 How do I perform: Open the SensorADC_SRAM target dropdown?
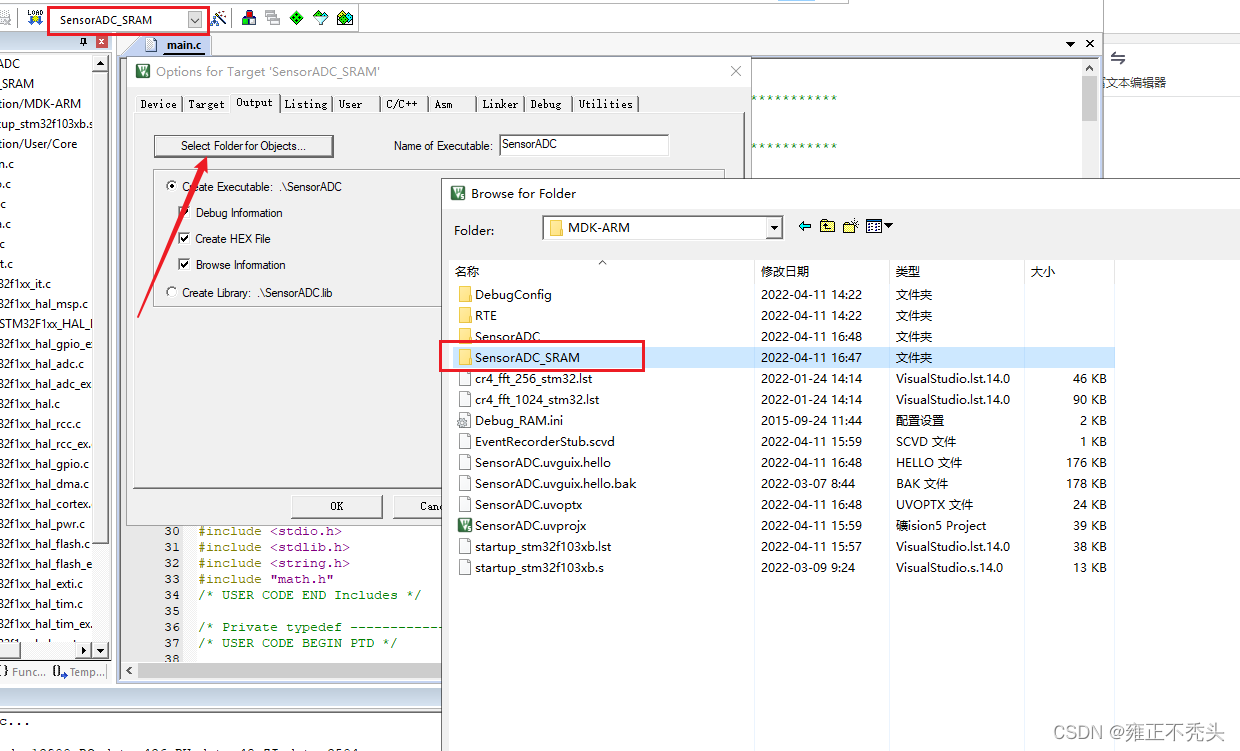point(194,20)
